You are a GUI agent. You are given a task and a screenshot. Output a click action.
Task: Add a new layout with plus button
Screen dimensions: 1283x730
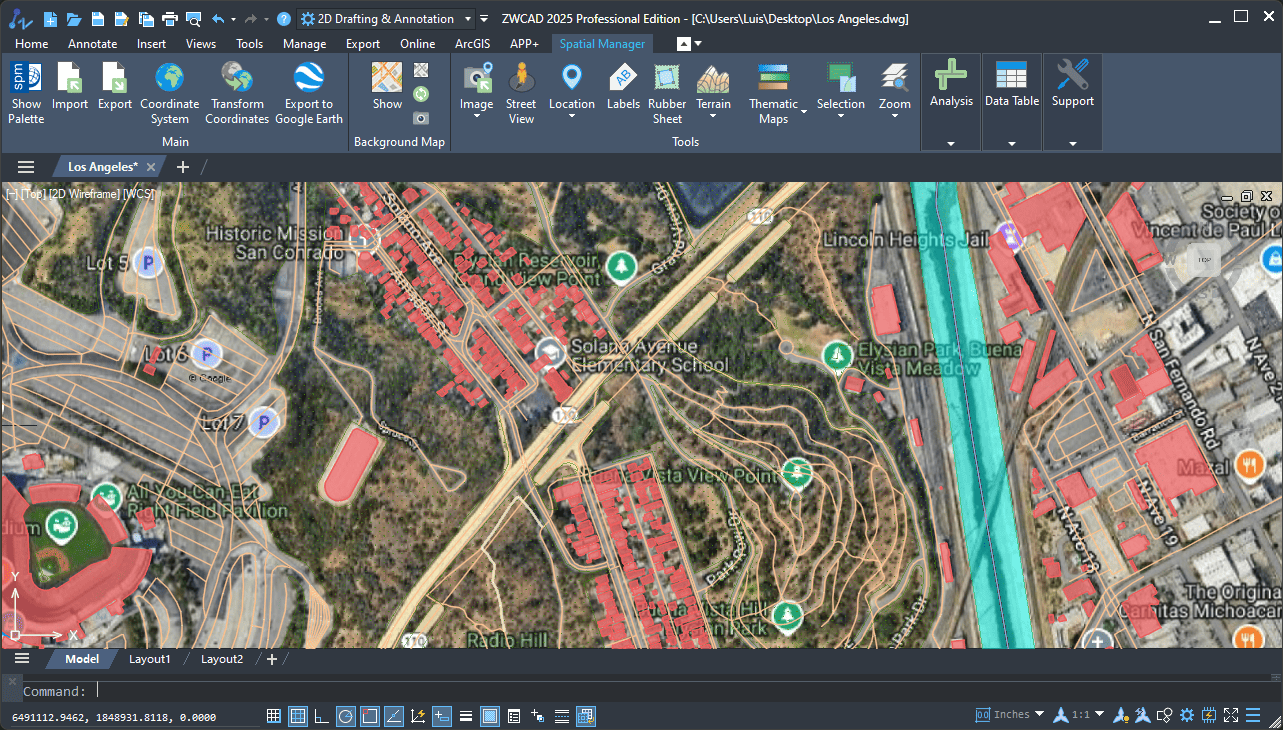[272, 659]
